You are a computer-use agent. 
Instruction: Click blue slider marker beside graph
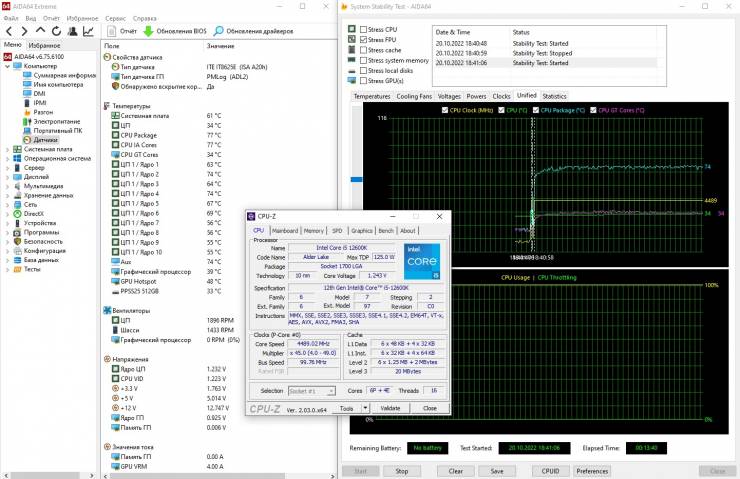click(x=356, y=179)
